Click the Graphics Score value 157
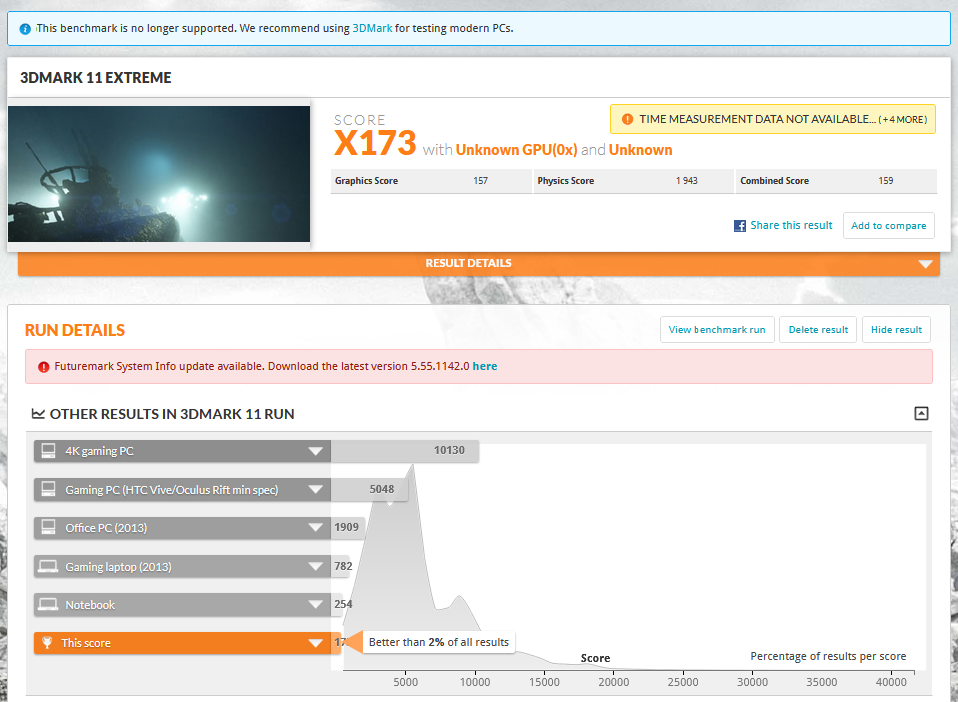Viewport: 958px width, 702px height. [x=480, y=181]
